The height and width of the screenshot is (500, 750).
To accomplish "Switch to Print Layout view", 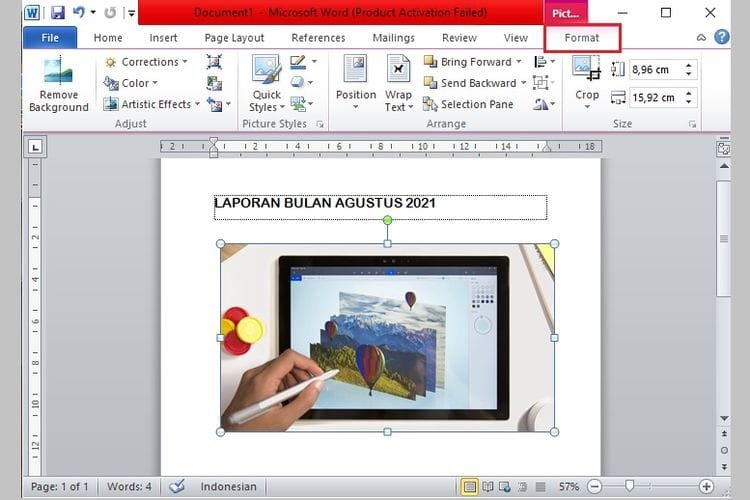I will [x=470, y=487].
